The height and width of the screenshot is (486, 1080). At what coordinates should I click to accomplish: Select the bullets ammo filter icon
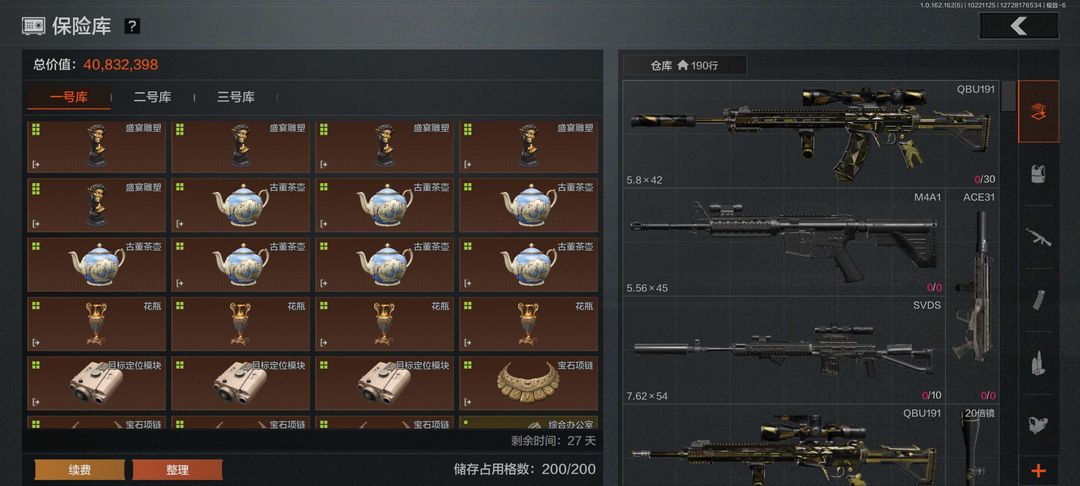tap(1038, 363)
